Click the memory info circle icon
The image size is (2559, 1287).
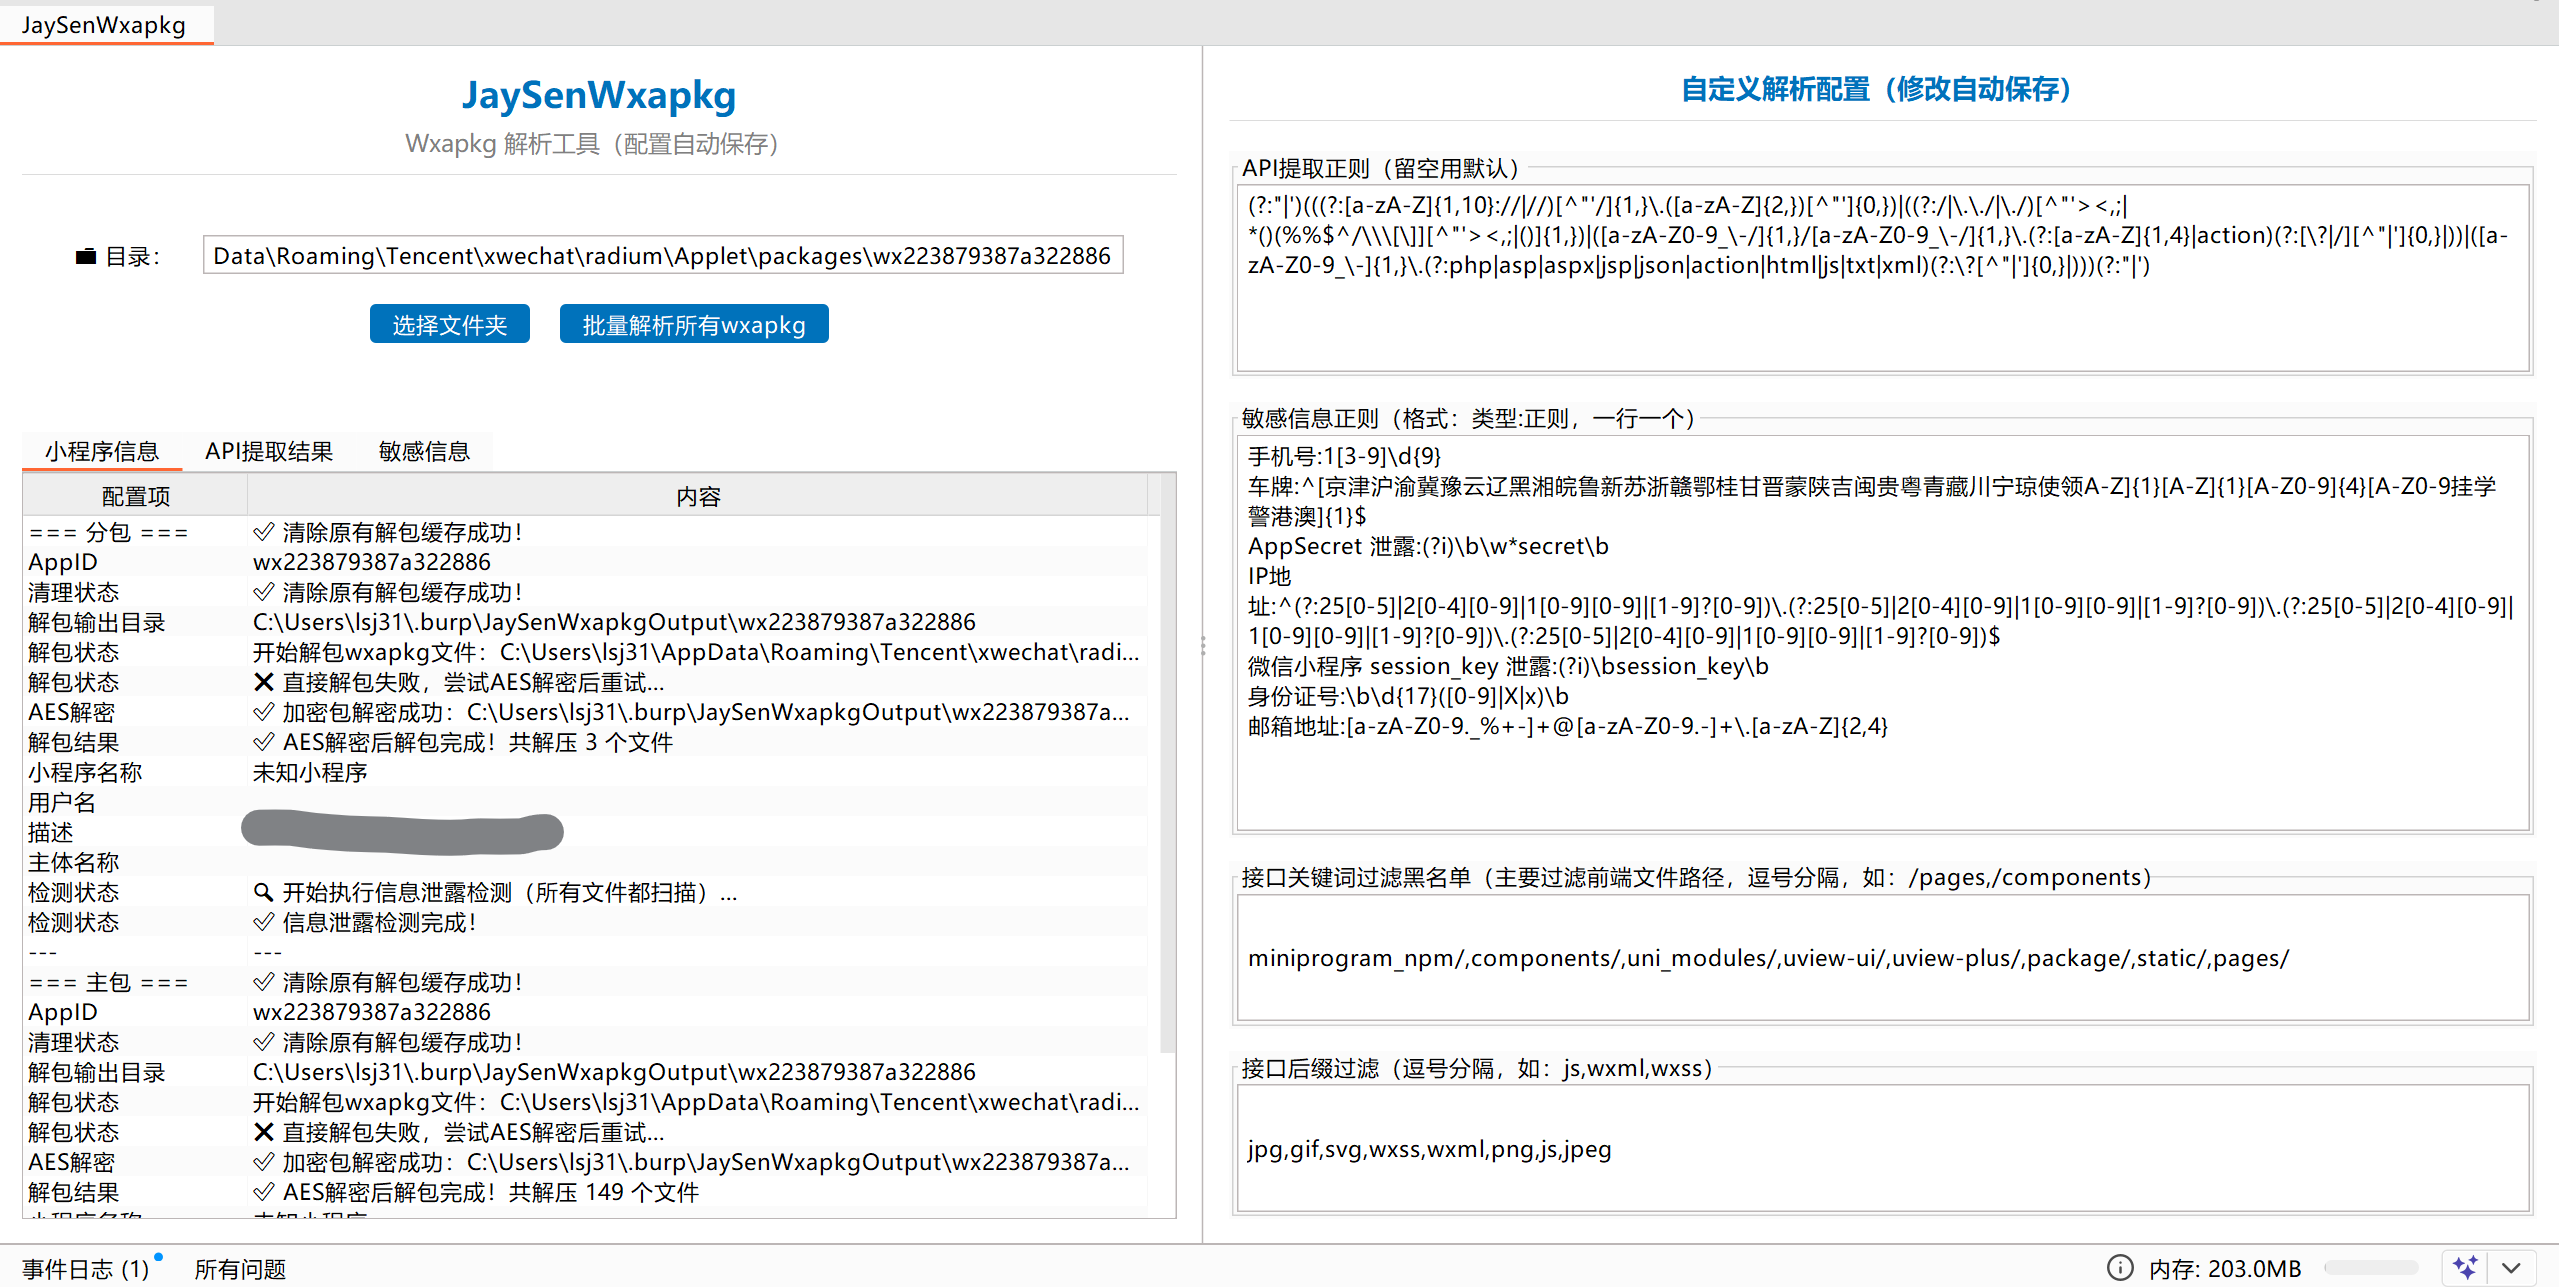[x=2120, y=1268]
